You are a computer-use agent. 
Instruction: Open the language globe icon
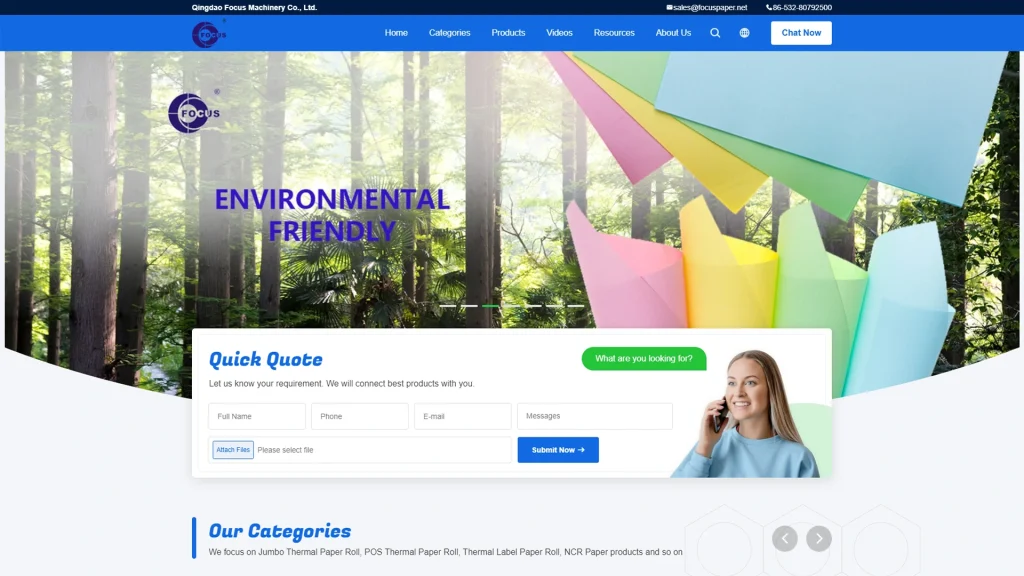click(744, 33)
